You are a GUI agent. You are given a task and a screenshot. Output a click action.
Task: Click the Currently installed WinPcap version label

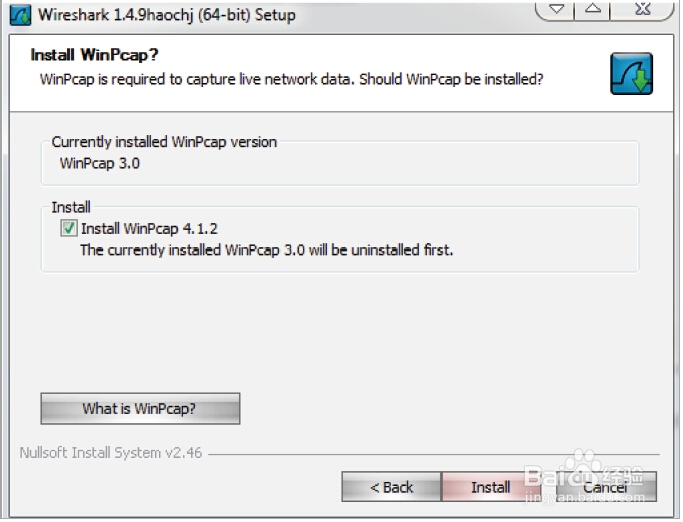164,142
